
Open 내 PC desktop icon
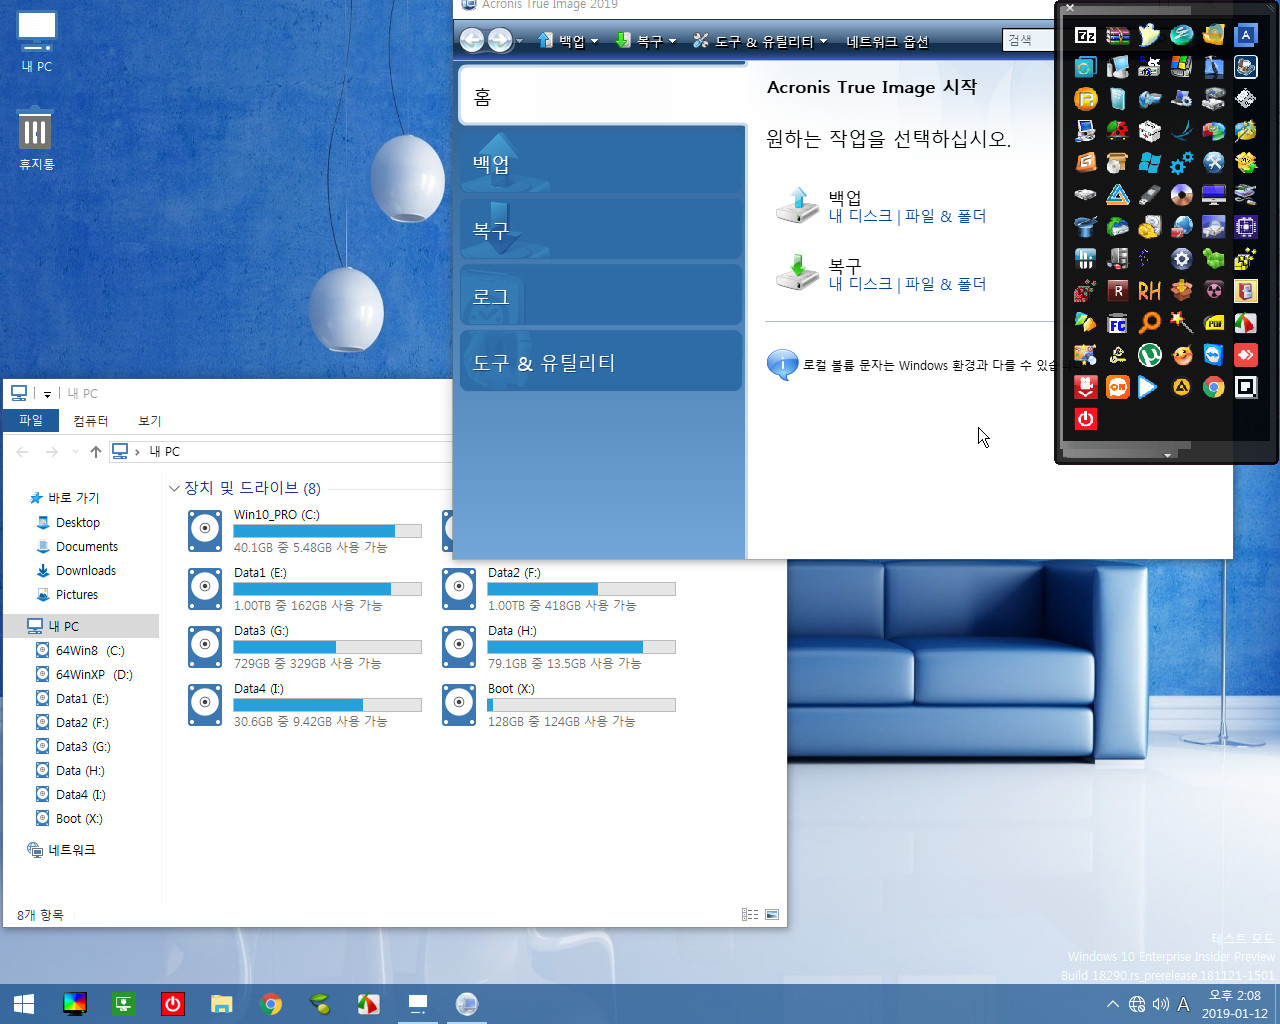pyautogui.click(x=37, y=42)
